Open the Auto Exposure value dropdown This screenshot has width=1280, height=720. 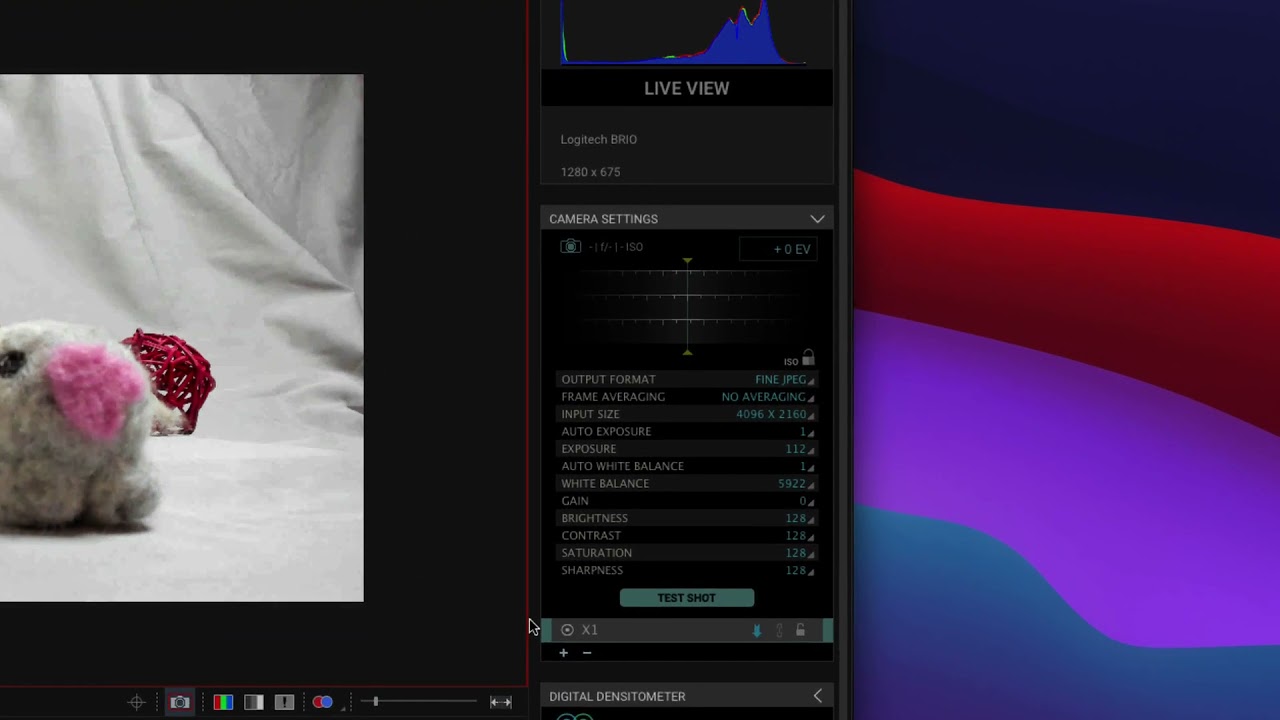pyautogui.click(x=806, y=432)
